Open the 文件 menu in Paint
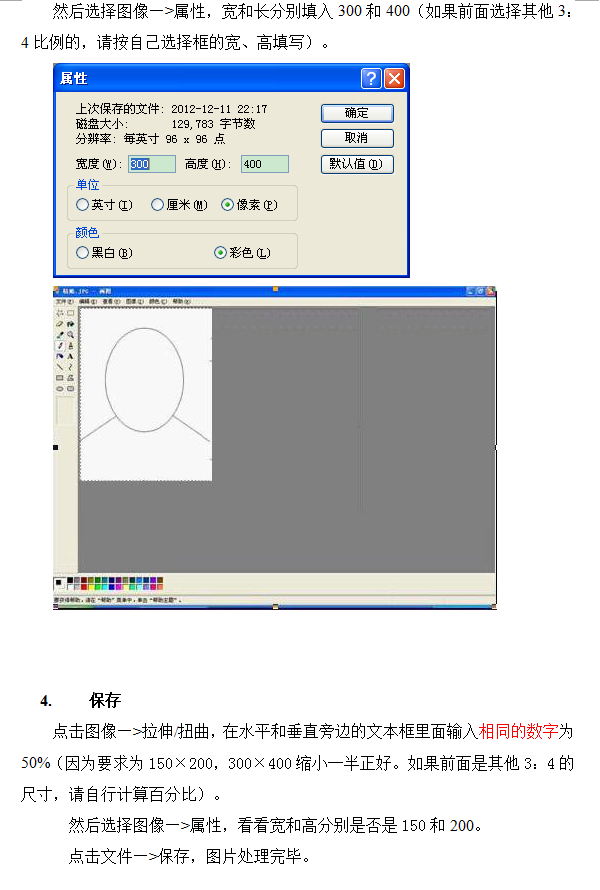 63,300
